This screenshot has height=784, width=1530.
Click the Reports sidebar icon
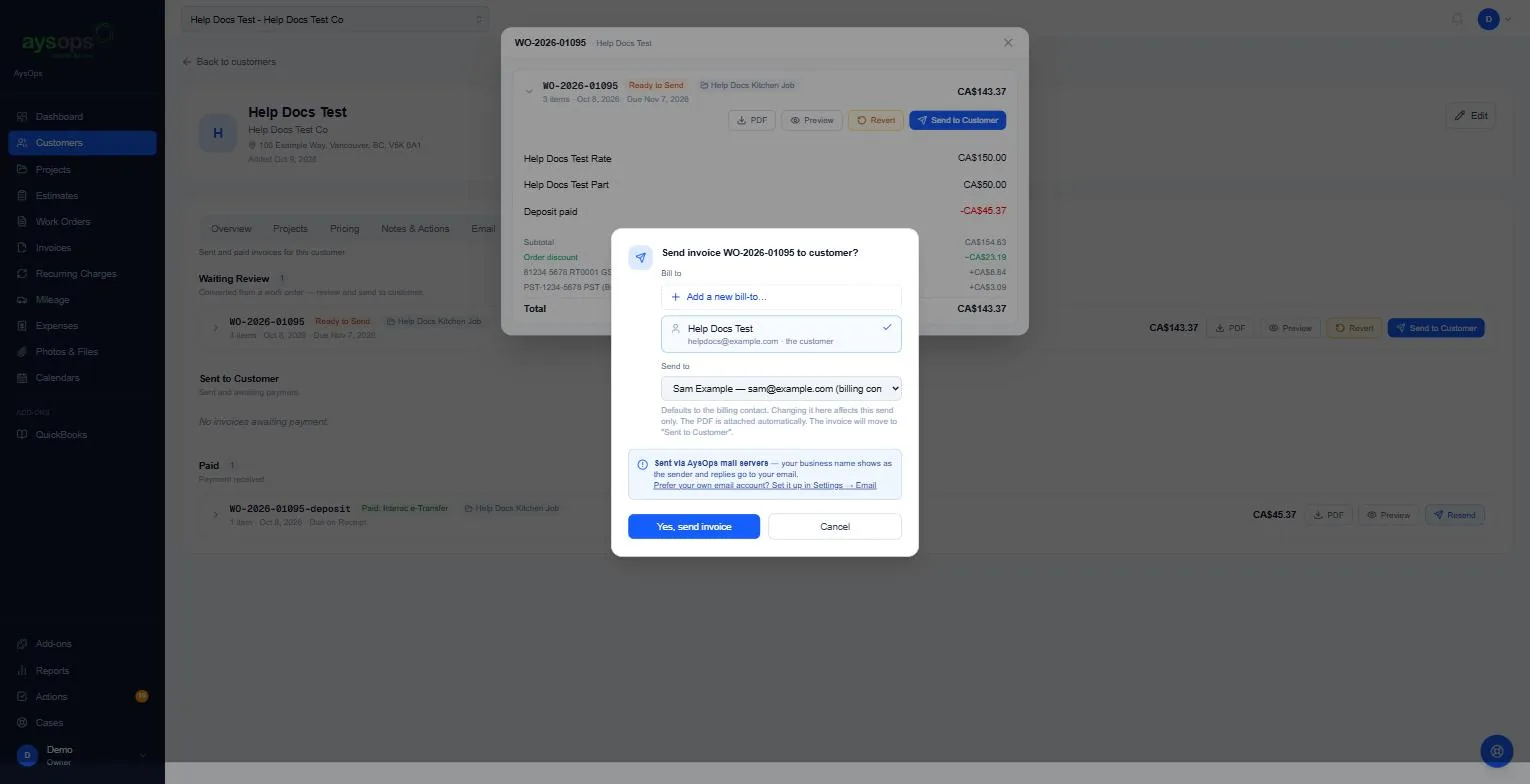pyautogui.click(x=22, y=671)
